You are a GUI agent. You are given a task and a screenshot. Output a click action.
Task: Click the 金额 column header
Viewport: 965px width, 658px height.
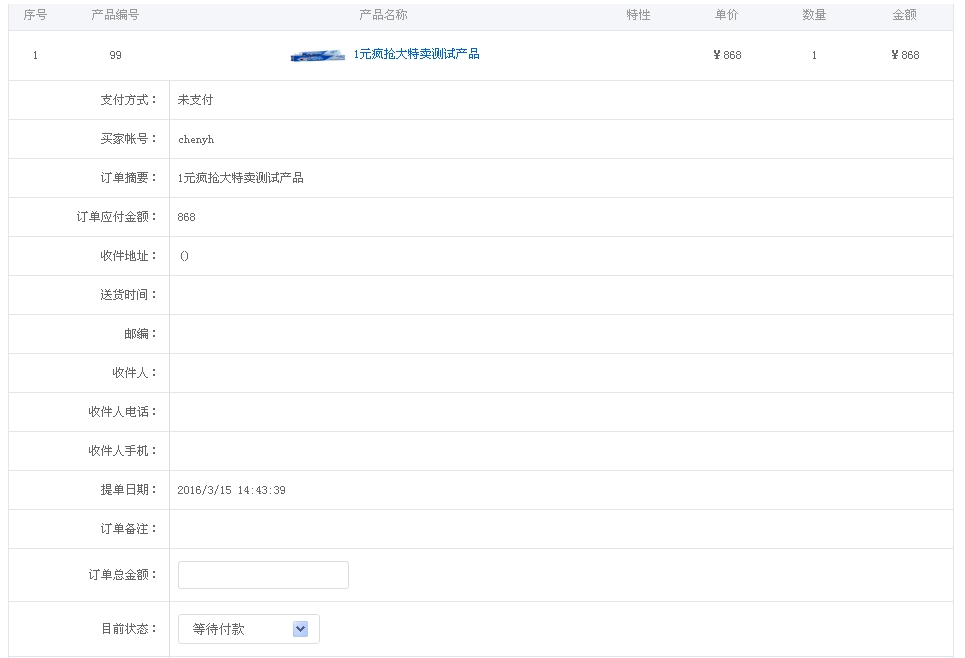[904, 15]
